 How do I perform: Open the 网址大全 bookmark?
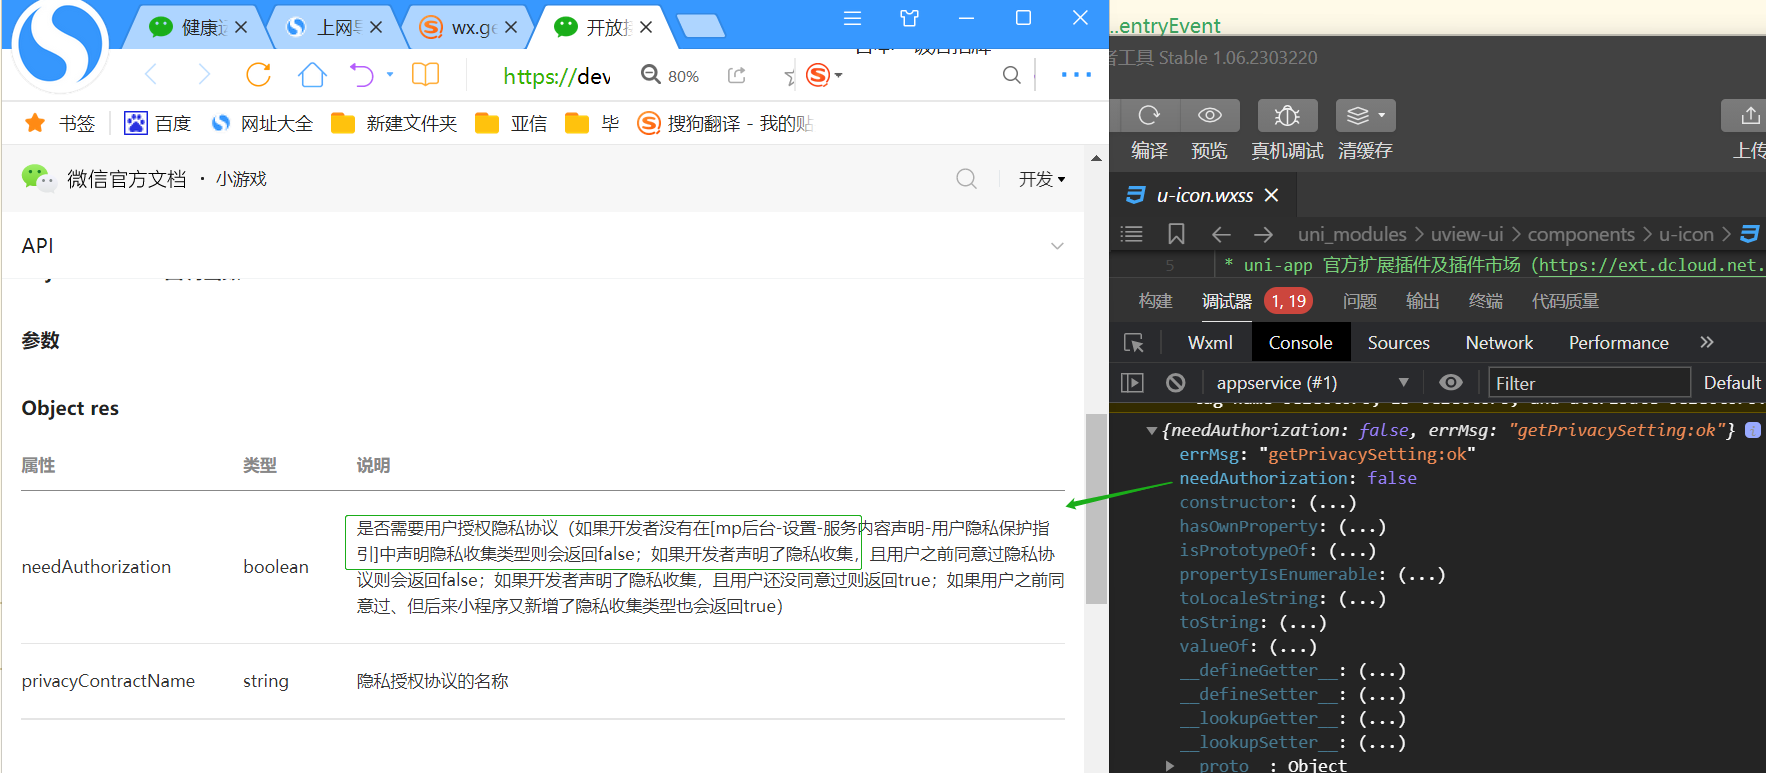click(x=262, y=123)
